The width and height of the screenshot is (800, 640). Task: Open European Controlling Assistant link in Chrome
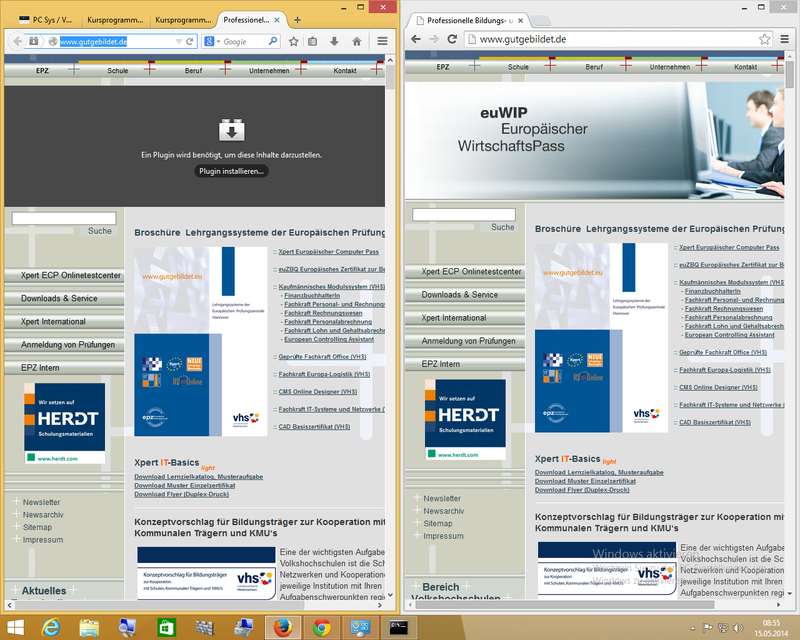729,335
